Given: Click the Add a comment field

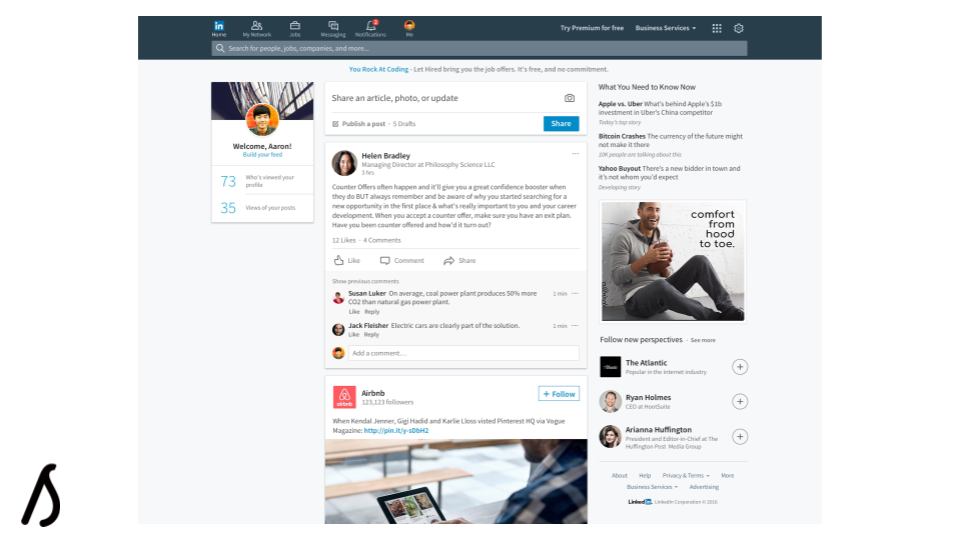Looking at the screenshot, I should [x=463, y=353].
